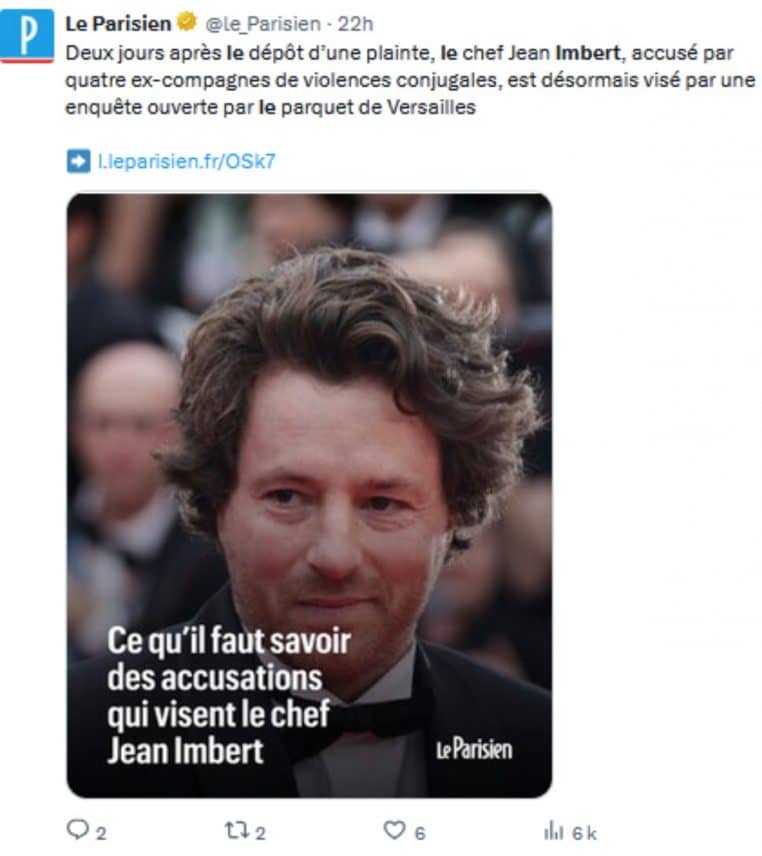Click the like count number 6
The width and height of the screenshot is (762, 856).
pyautogui.click(x=420, y=833)
